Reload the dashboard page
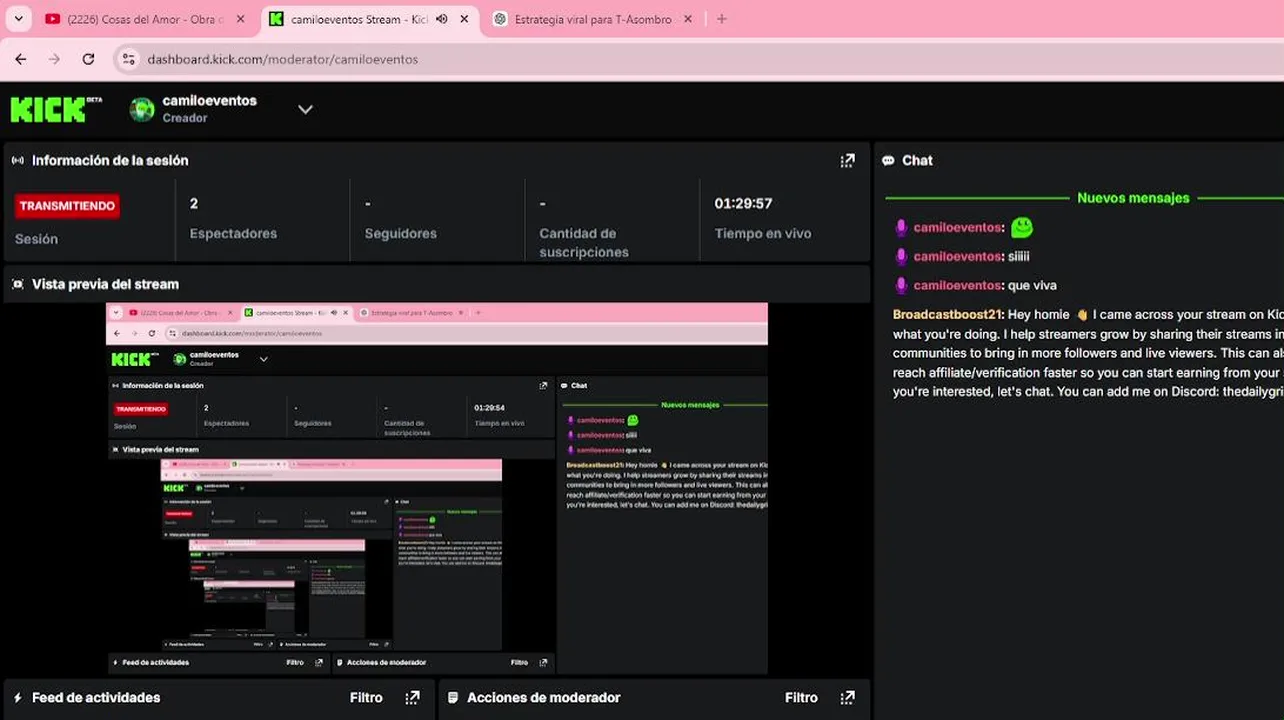The height and width of the screenshot is (720, 1284). tap(88, 59)
